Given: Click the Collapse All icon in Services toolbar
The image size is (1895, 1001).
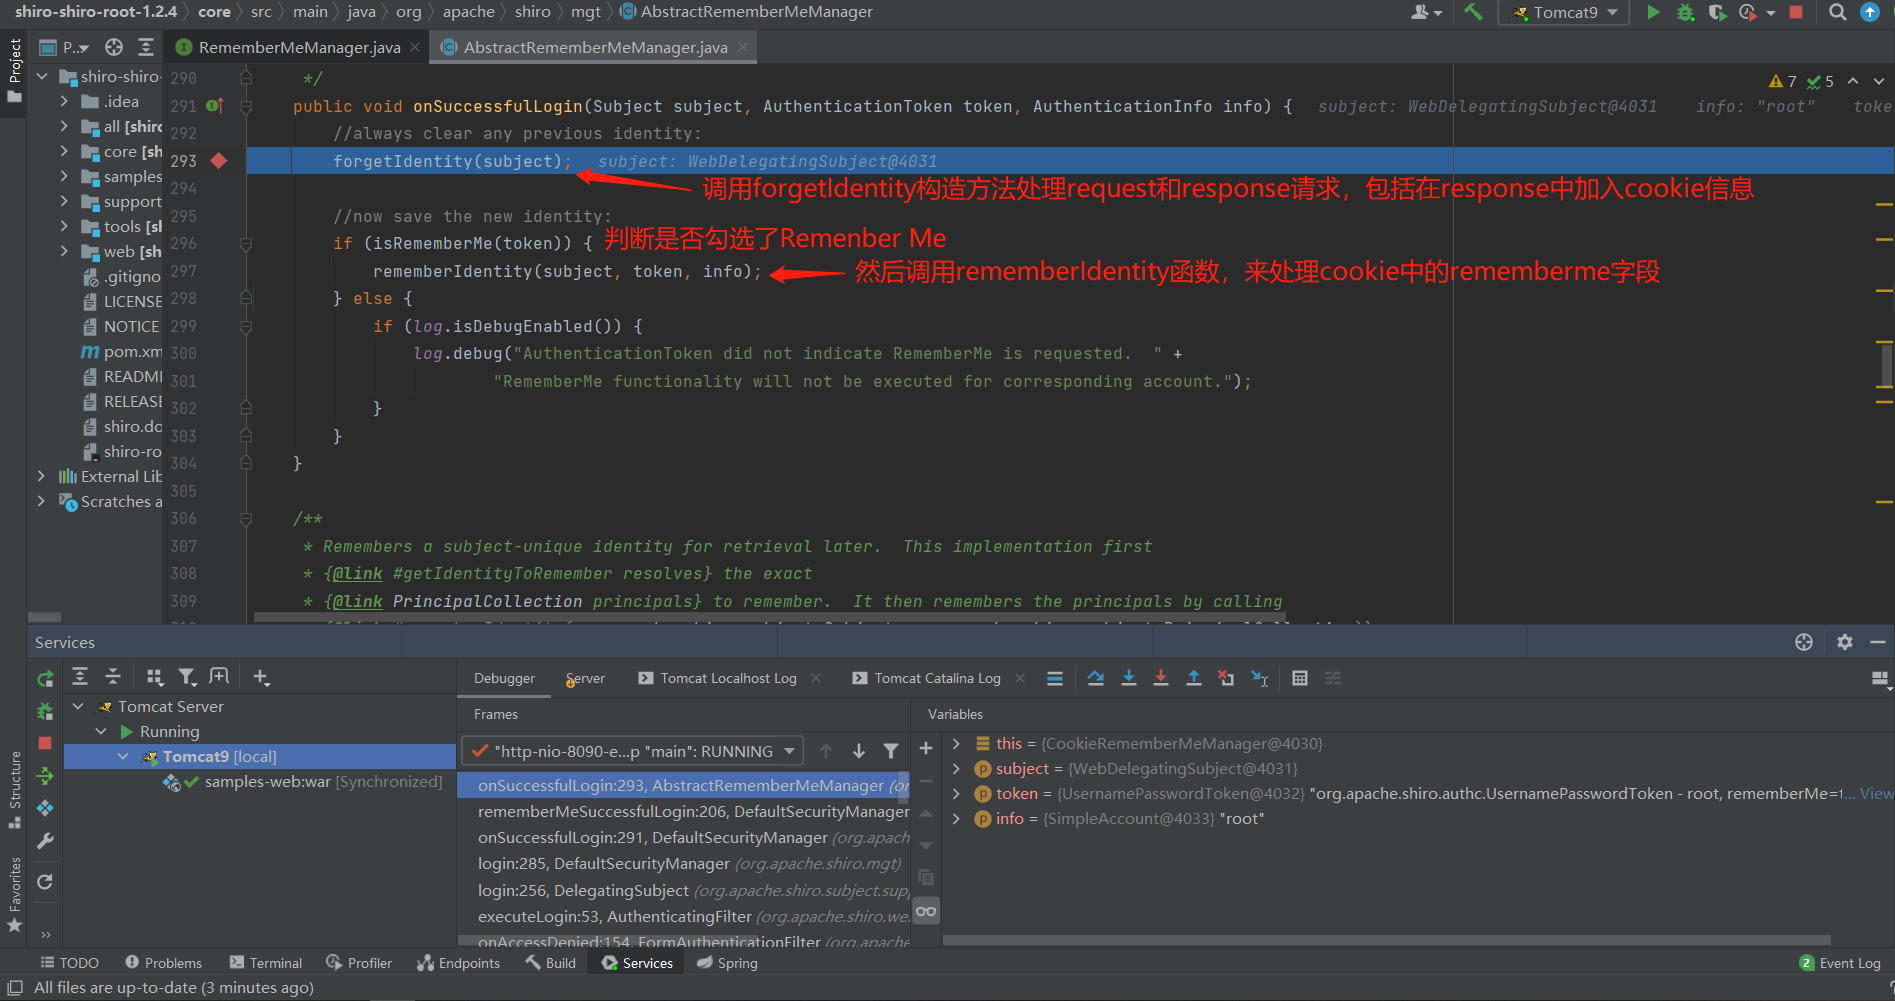Looking at the screenshot, I should click(x=113, y=677).
